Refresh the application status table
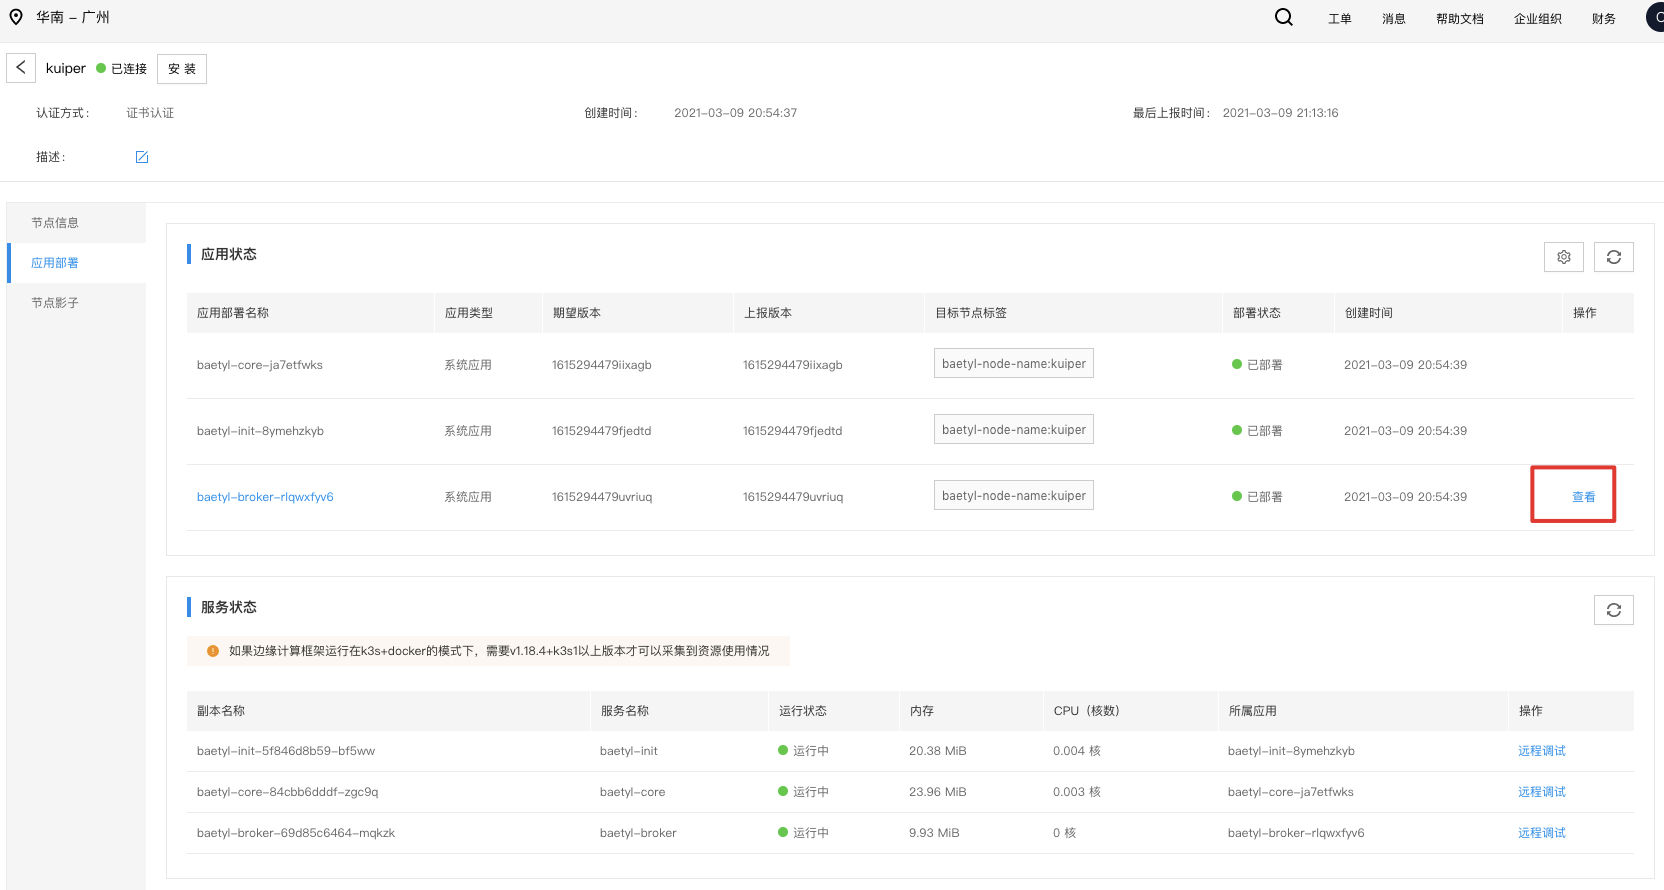Viewport: 1664px width, 890px height. coord(1614,257)
